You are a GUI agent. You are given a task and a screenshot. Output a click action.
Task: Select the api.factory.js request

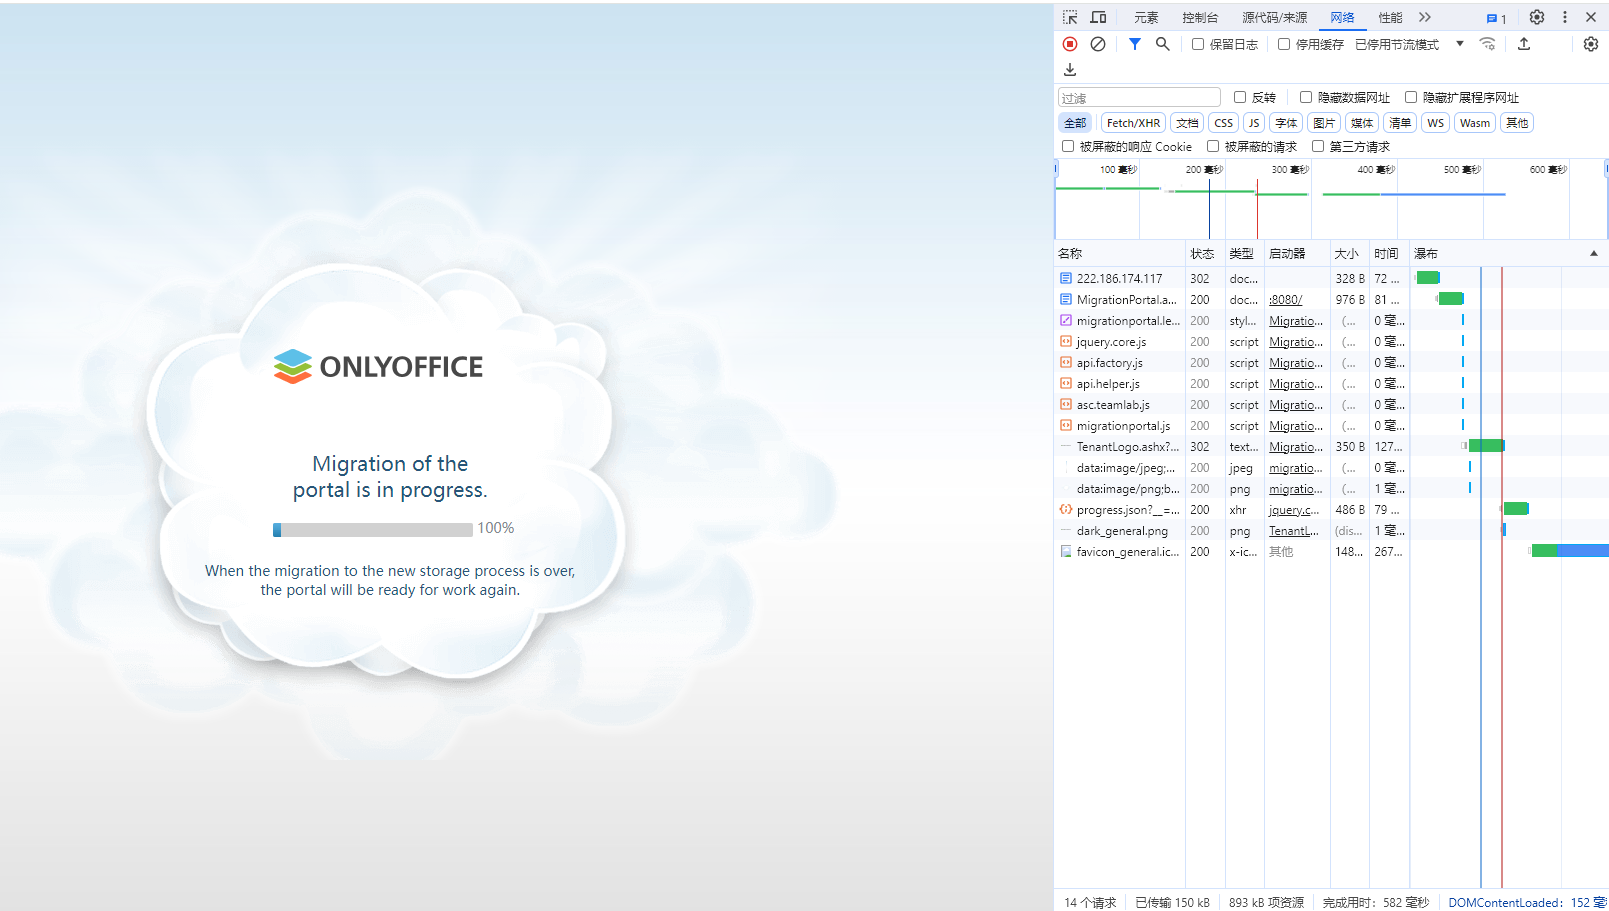pyautogui.click(x=1331, y=362)
